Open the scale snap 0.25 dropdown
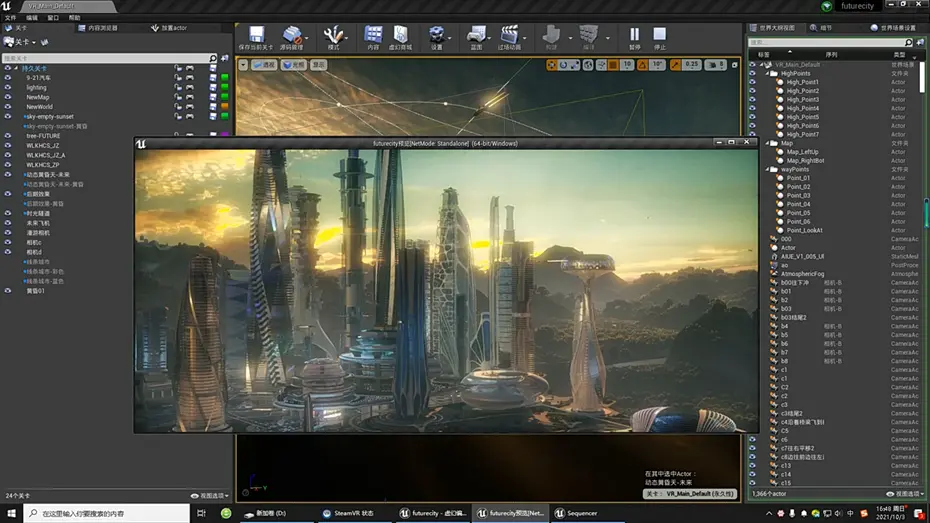 692,65
